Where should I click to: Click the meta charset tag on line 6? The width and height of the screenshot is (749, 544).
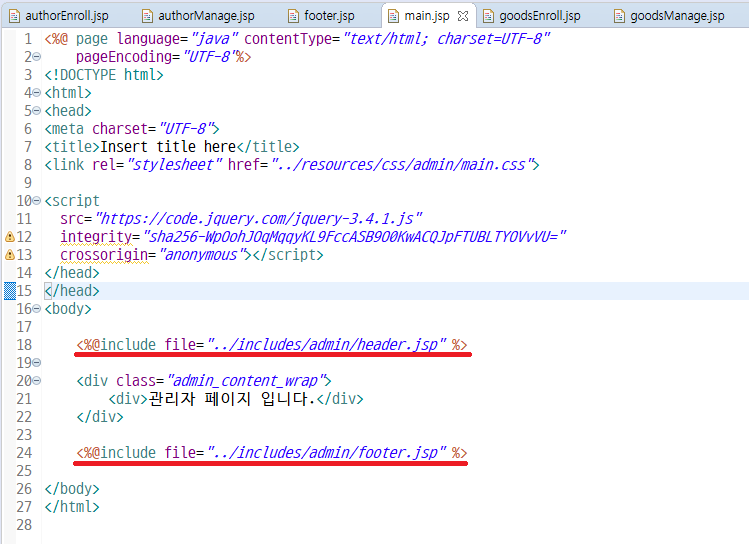tap(132, 129)
